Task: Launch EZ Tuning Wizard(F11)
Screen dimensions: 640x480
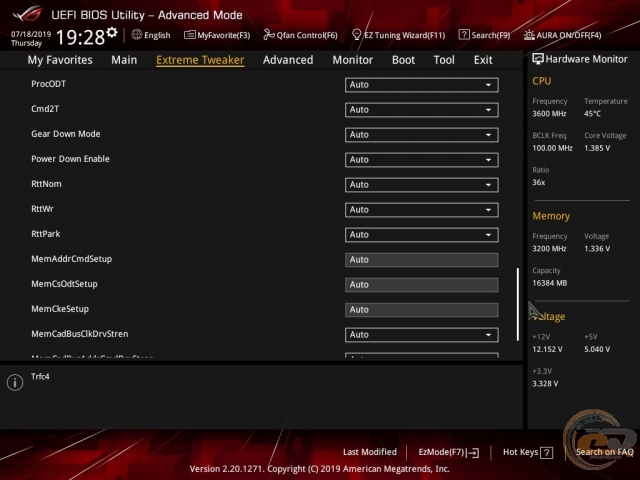Action: coord(398,35)
